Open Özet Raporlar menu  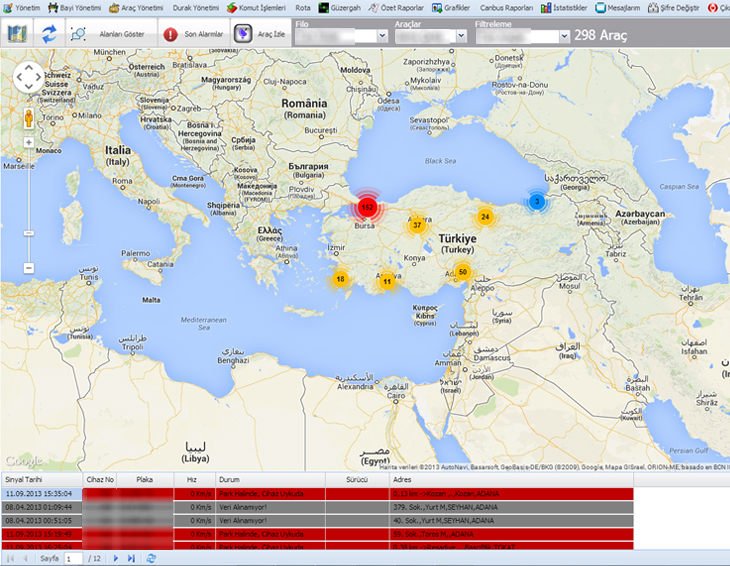coord(396,7)
